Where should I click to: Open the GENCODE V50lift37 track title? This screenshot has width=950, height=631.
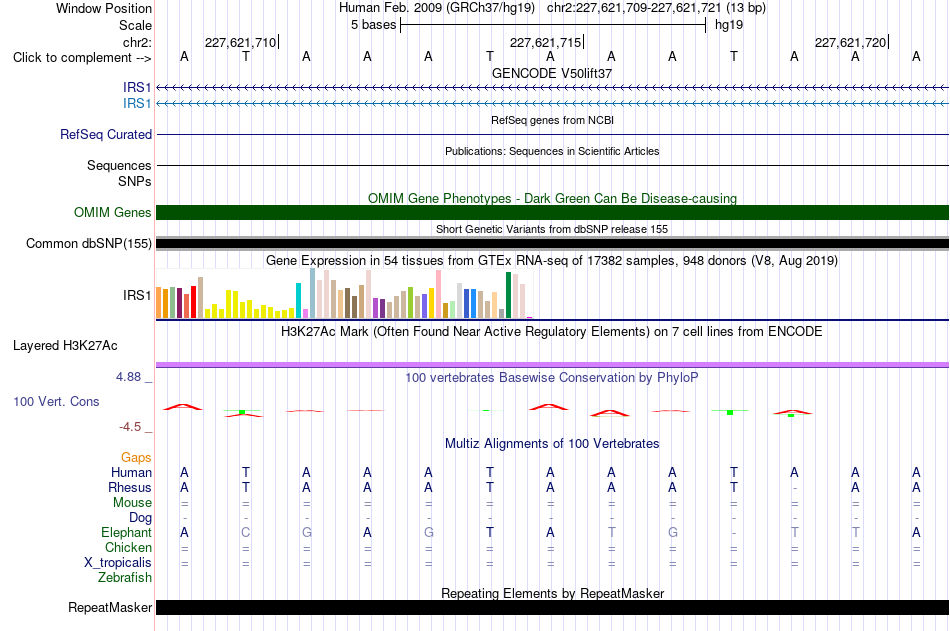[552, 73]
